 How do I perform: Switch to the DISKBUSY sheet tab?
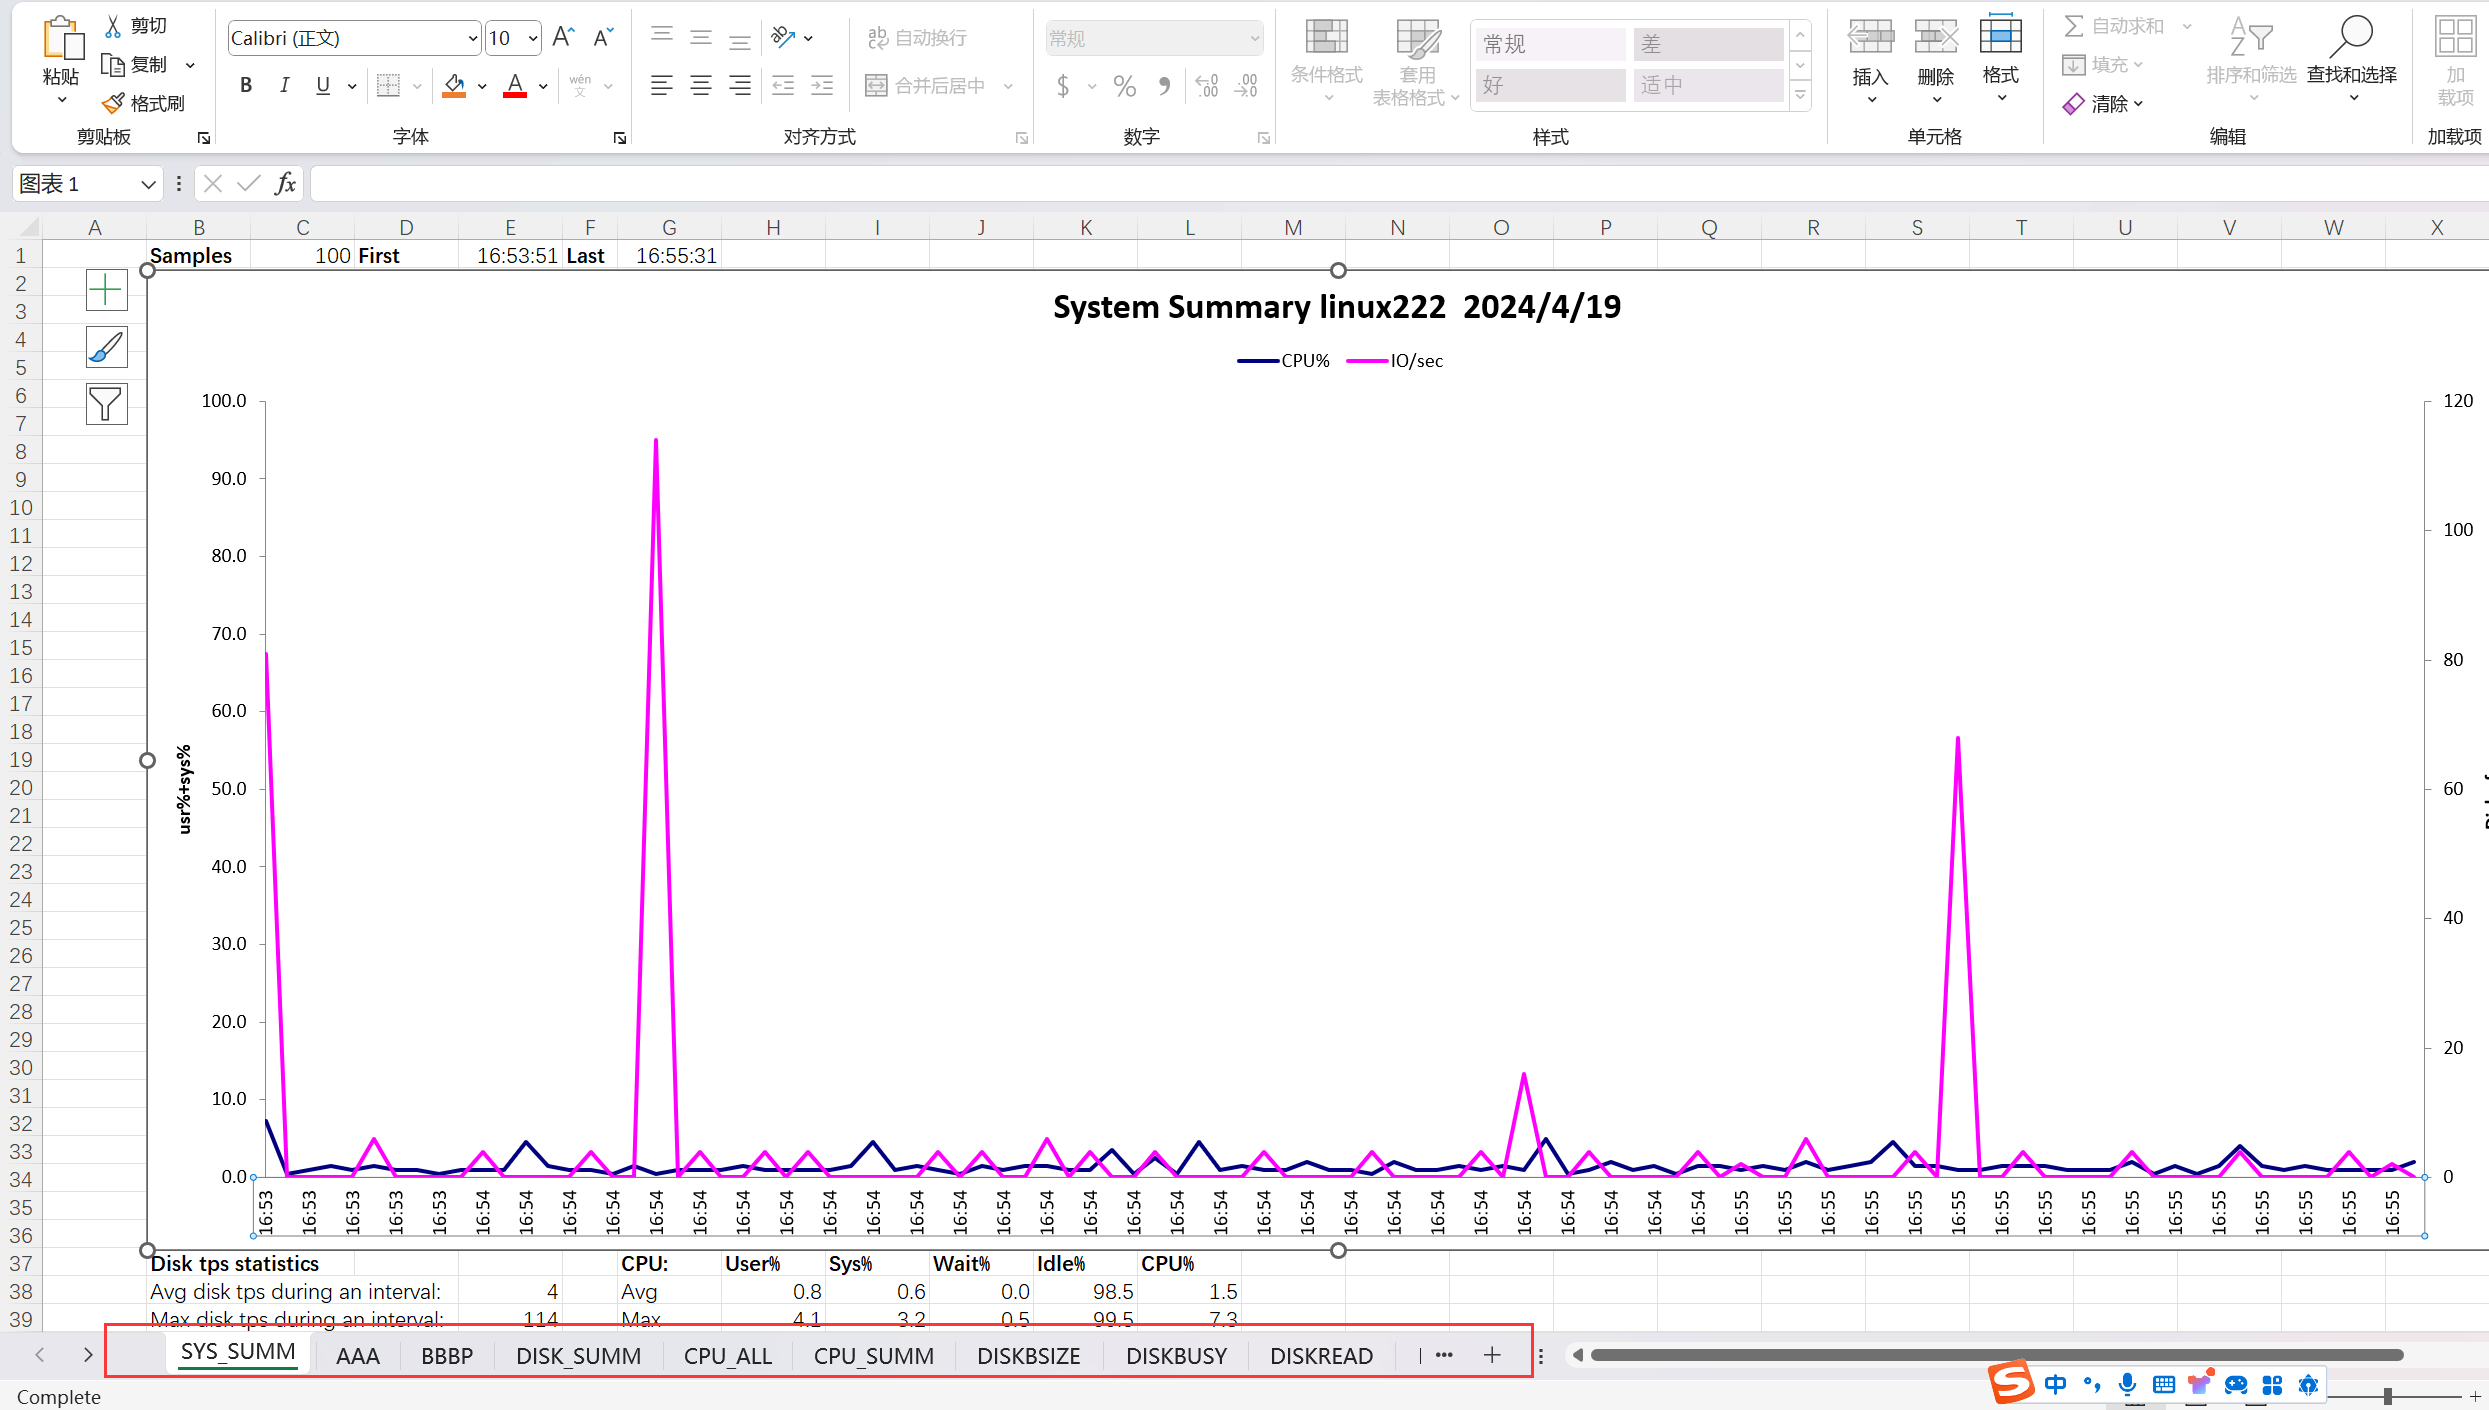(1176, 1356)
